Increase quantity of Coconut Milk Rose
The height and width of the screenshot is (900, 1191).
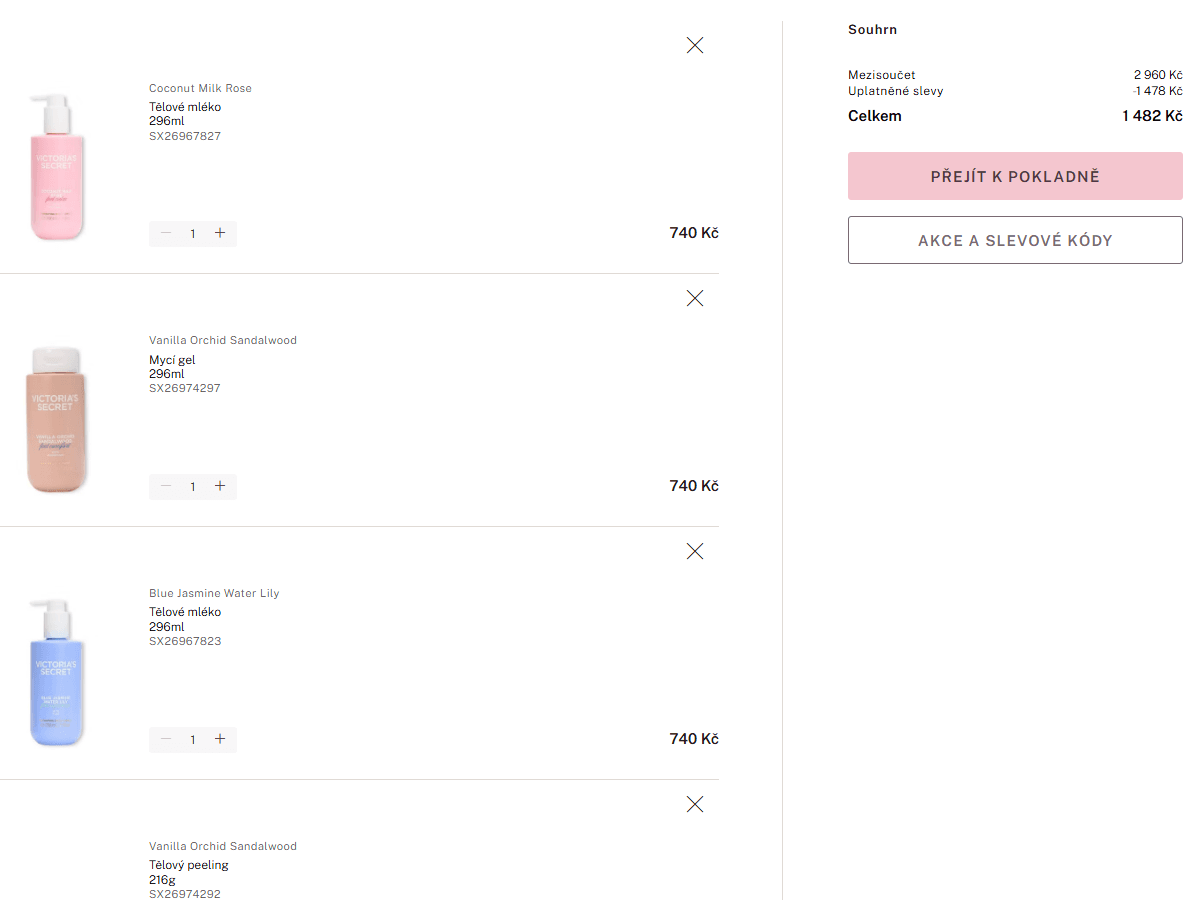tap(220, 233)
